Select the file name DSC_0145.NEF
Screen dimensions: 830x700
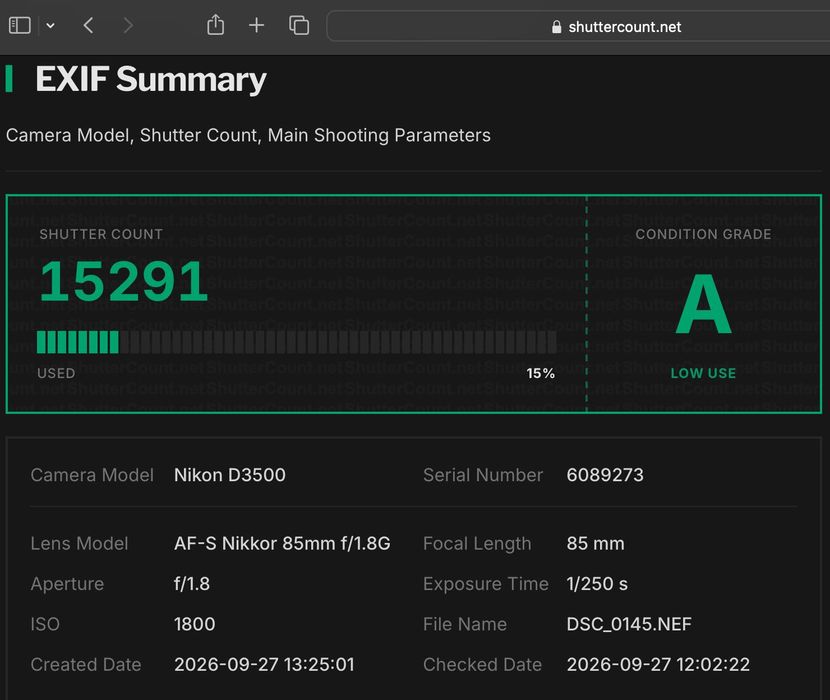(629, 624)
